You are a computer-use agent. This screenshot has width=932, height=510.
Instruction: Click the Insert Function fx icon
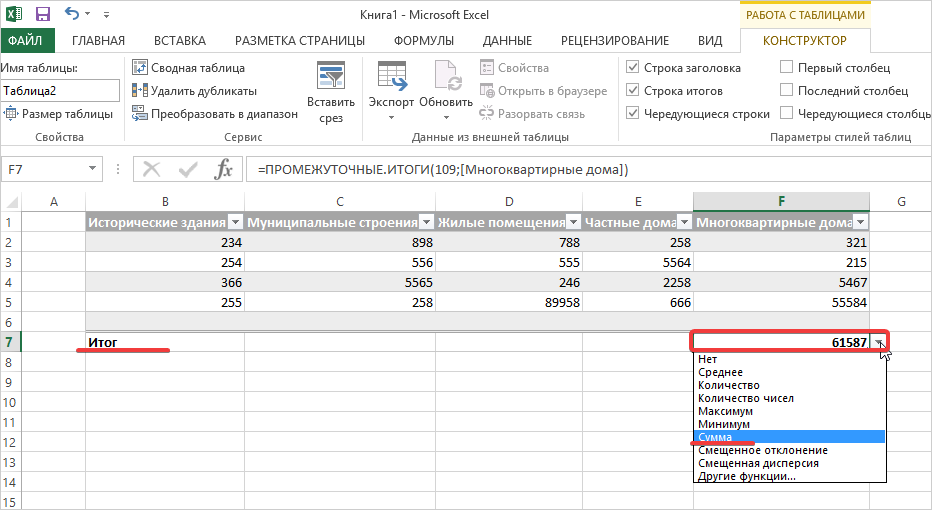pos(225,170)
